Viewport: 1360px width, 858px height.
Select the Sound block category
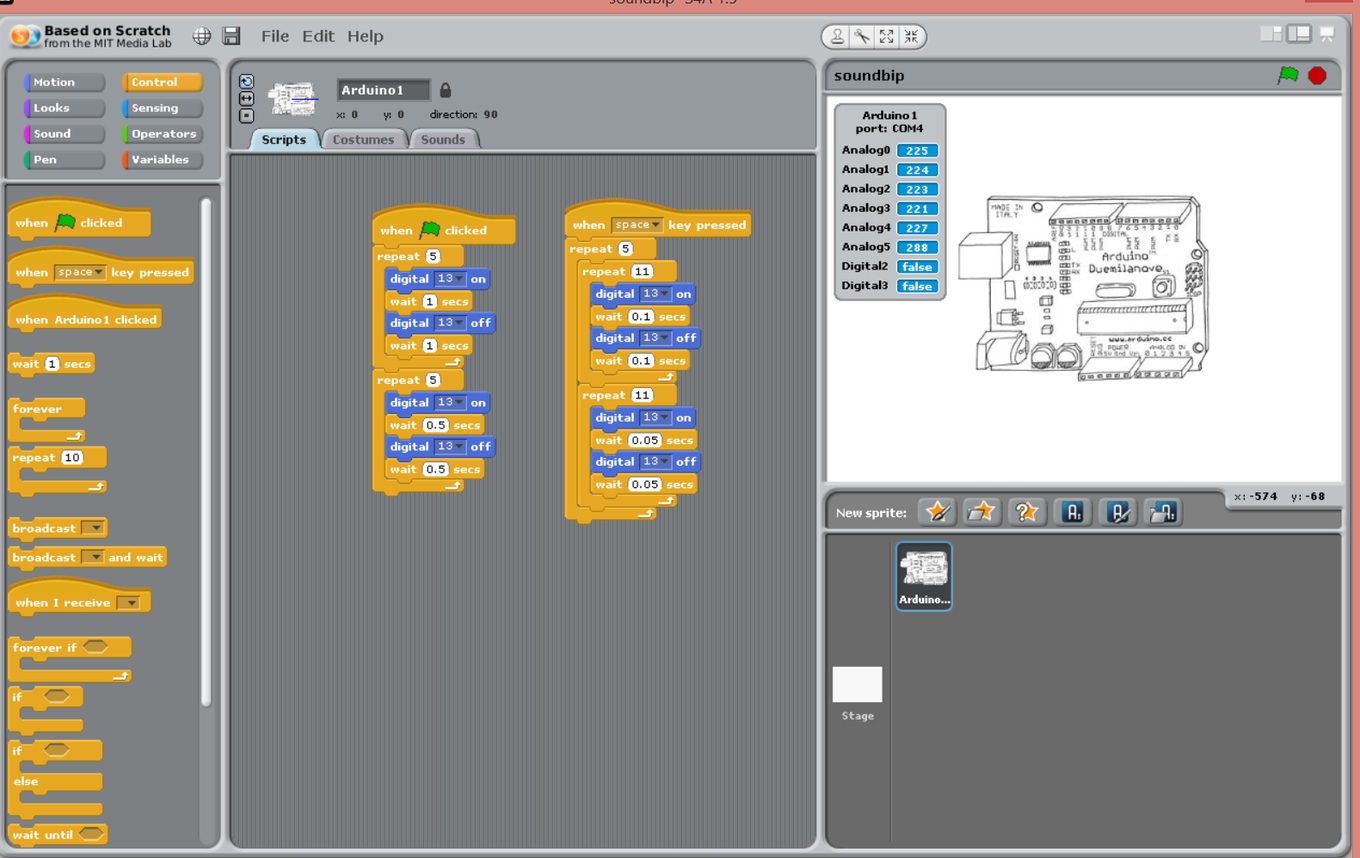point(64,134)
